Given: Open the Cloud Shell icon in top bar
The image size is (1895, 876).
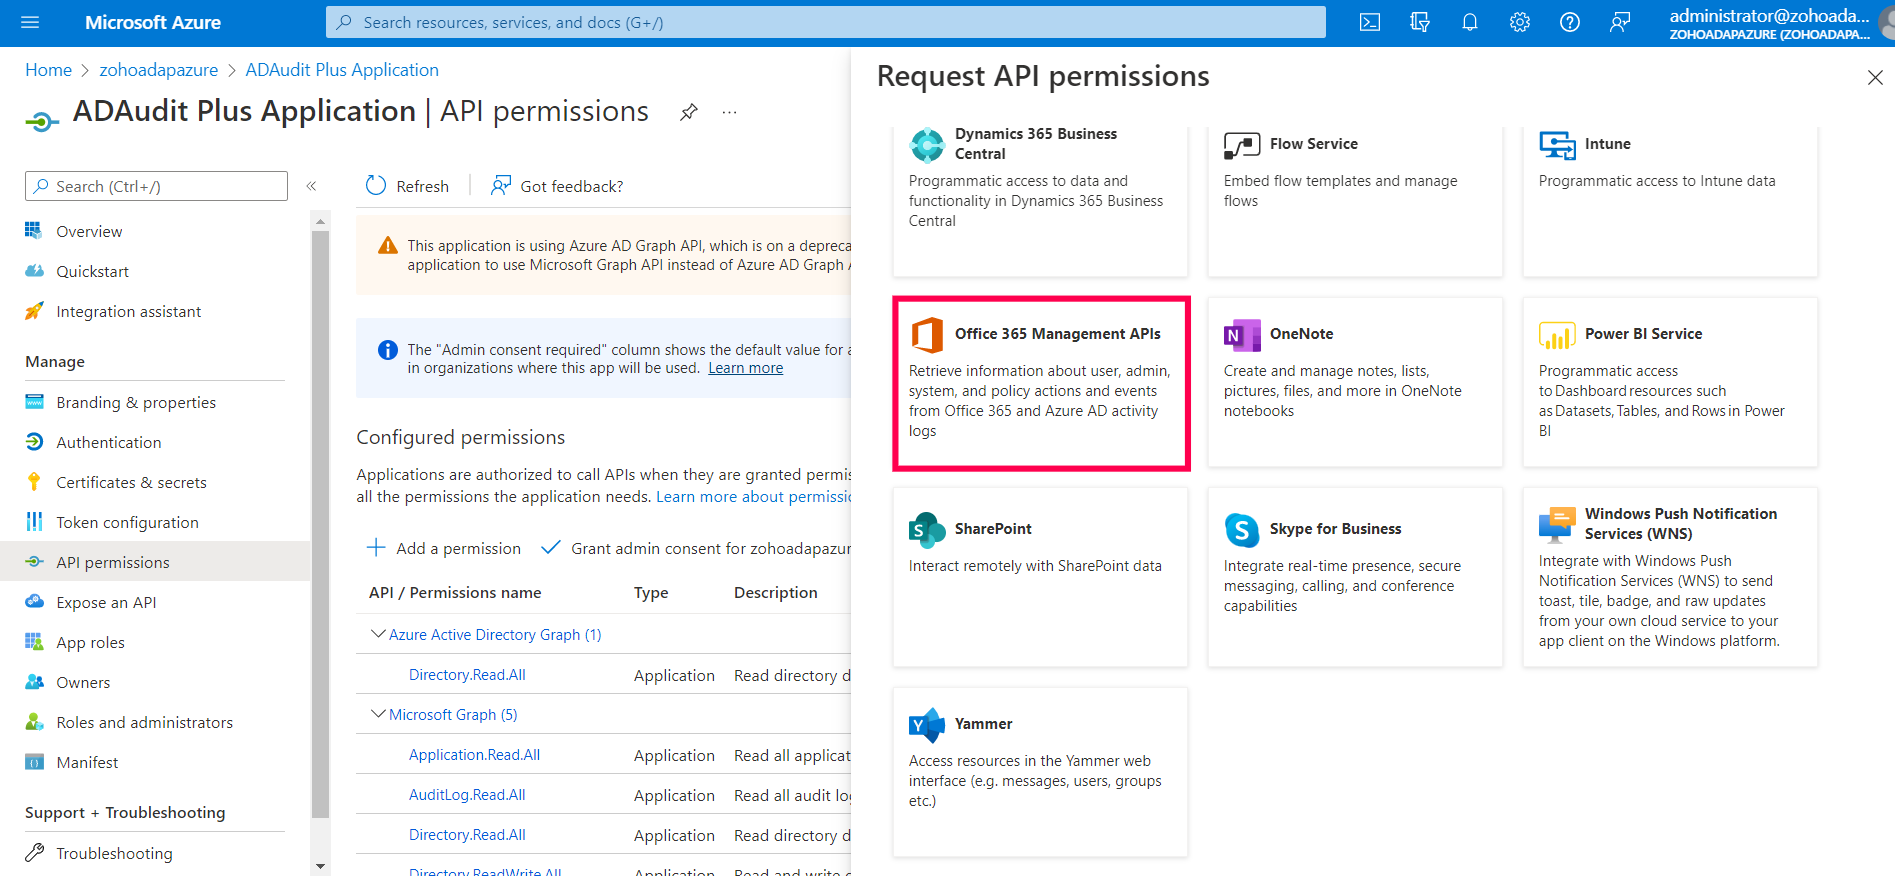Looking at the screenshot, I should point(1369,22).
